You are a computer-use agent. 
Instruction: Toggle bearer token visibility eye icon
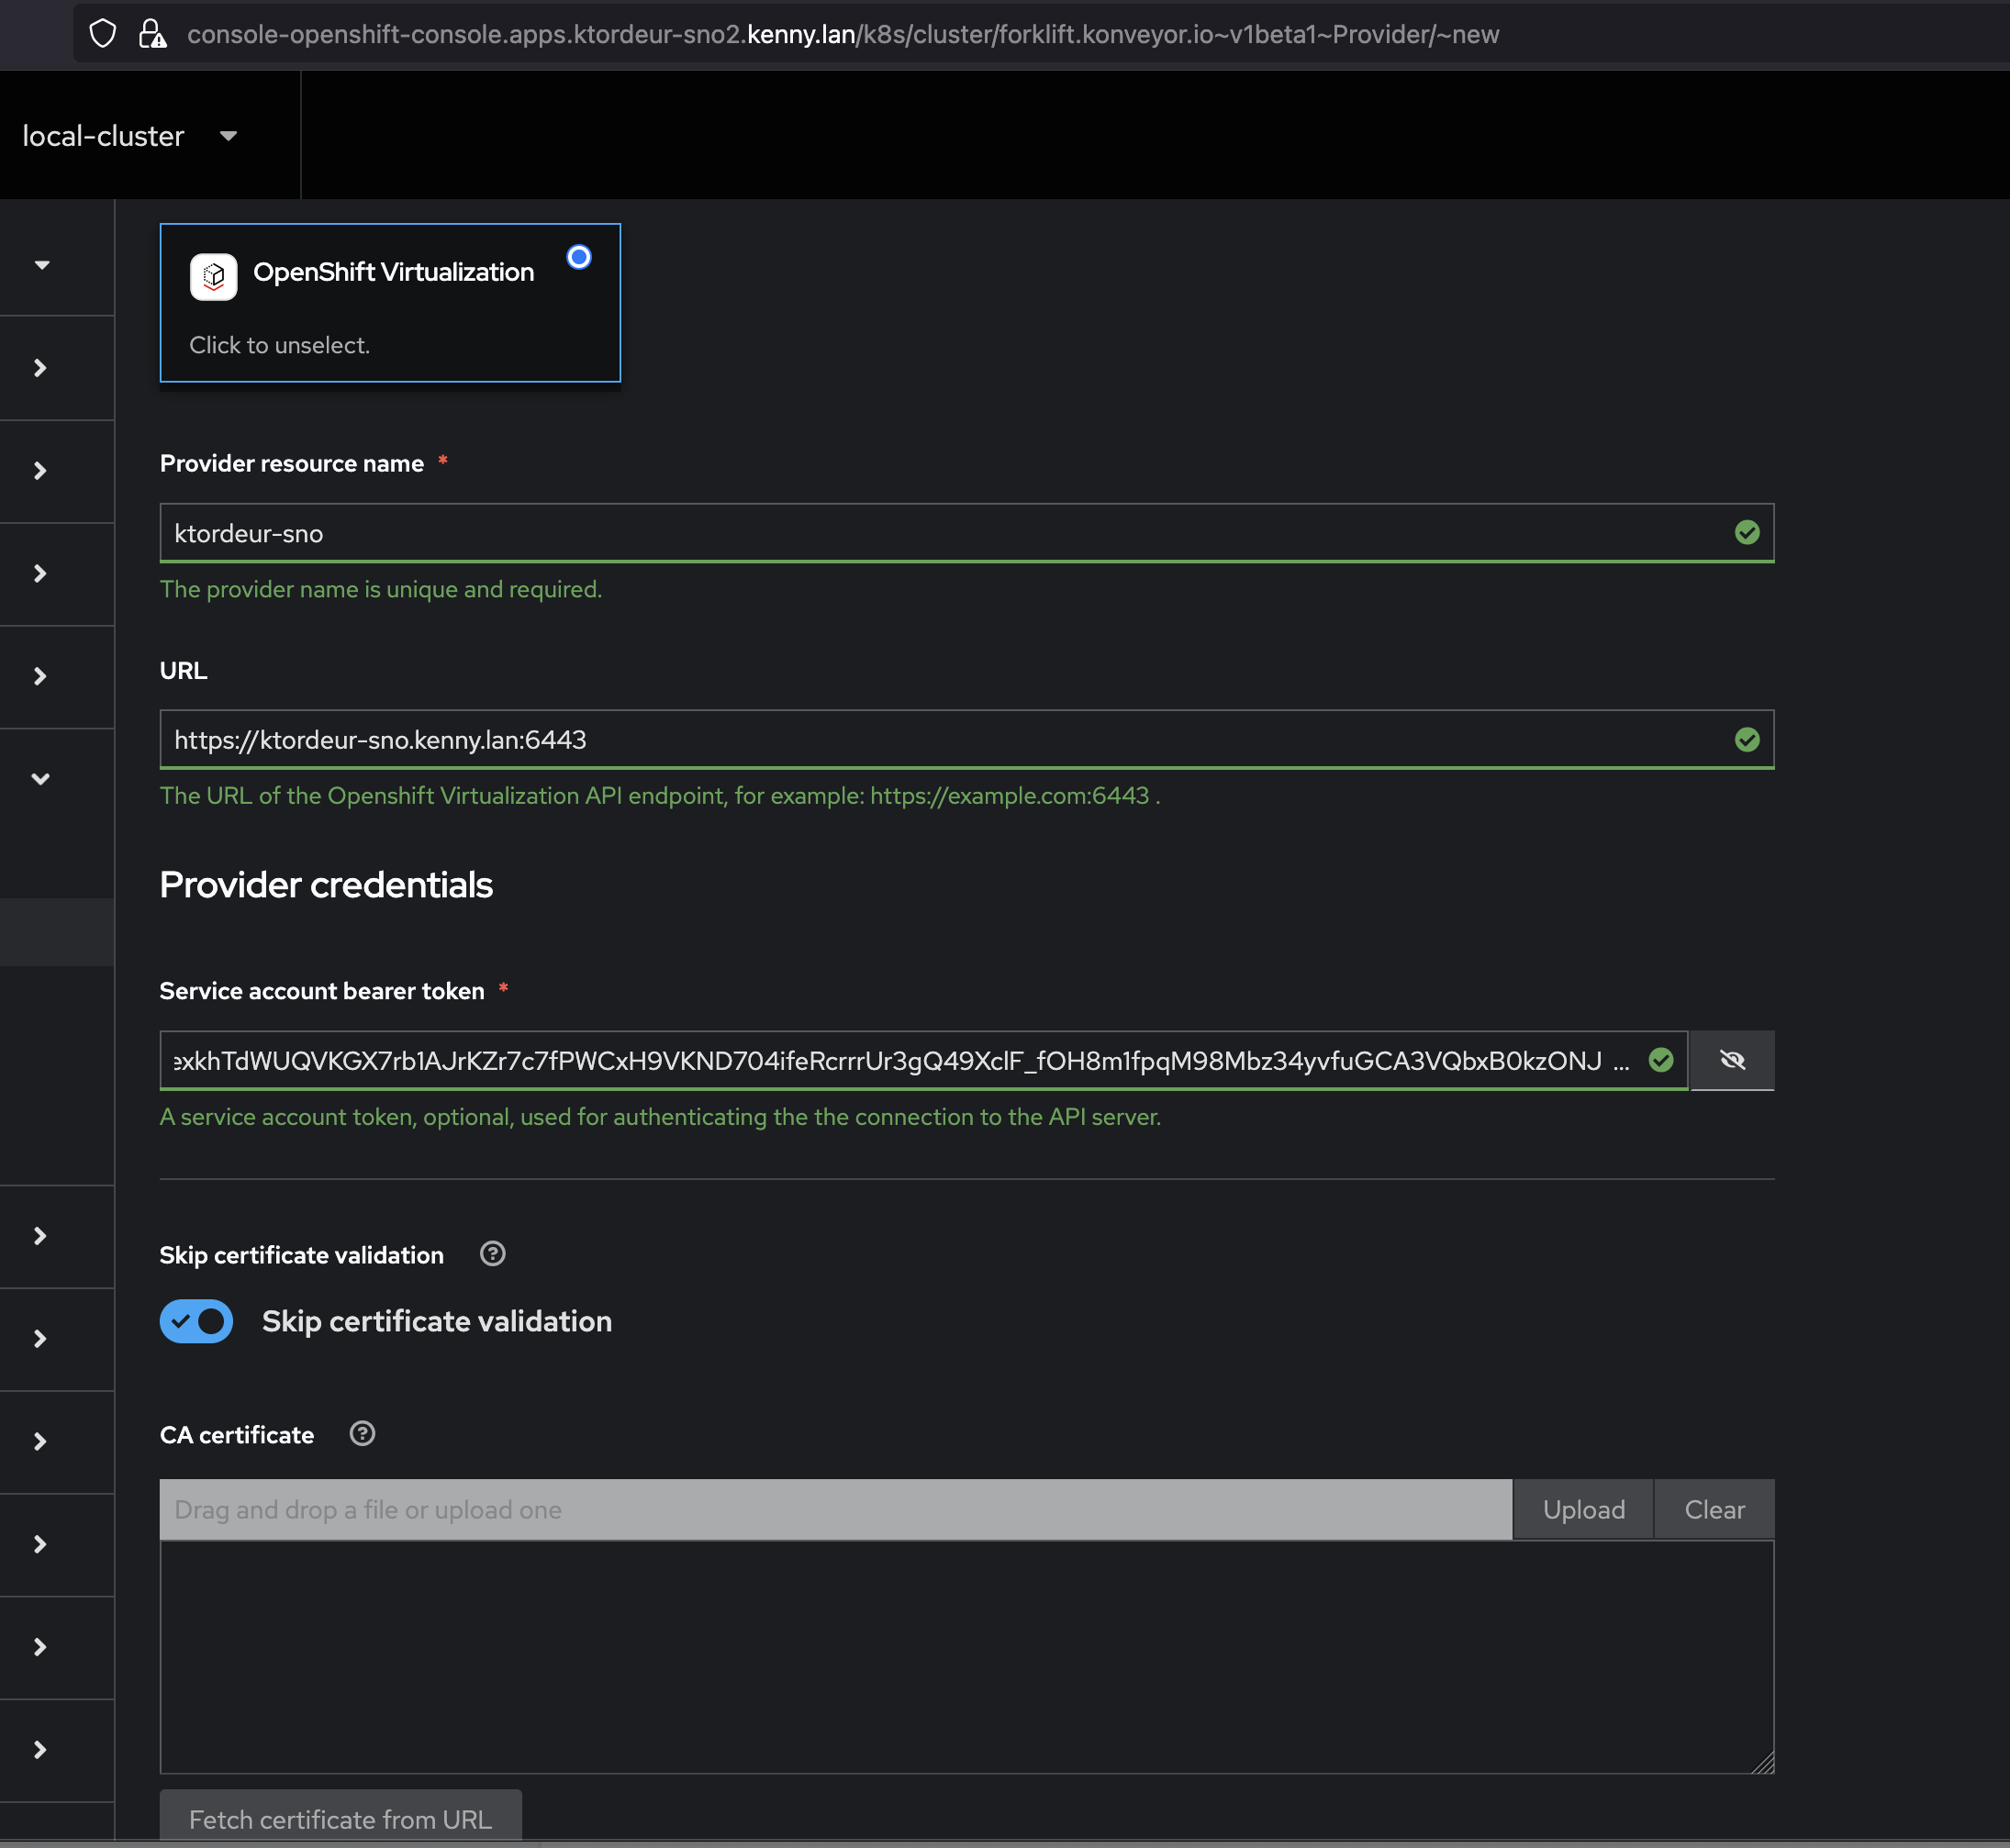(1732, 1060)
